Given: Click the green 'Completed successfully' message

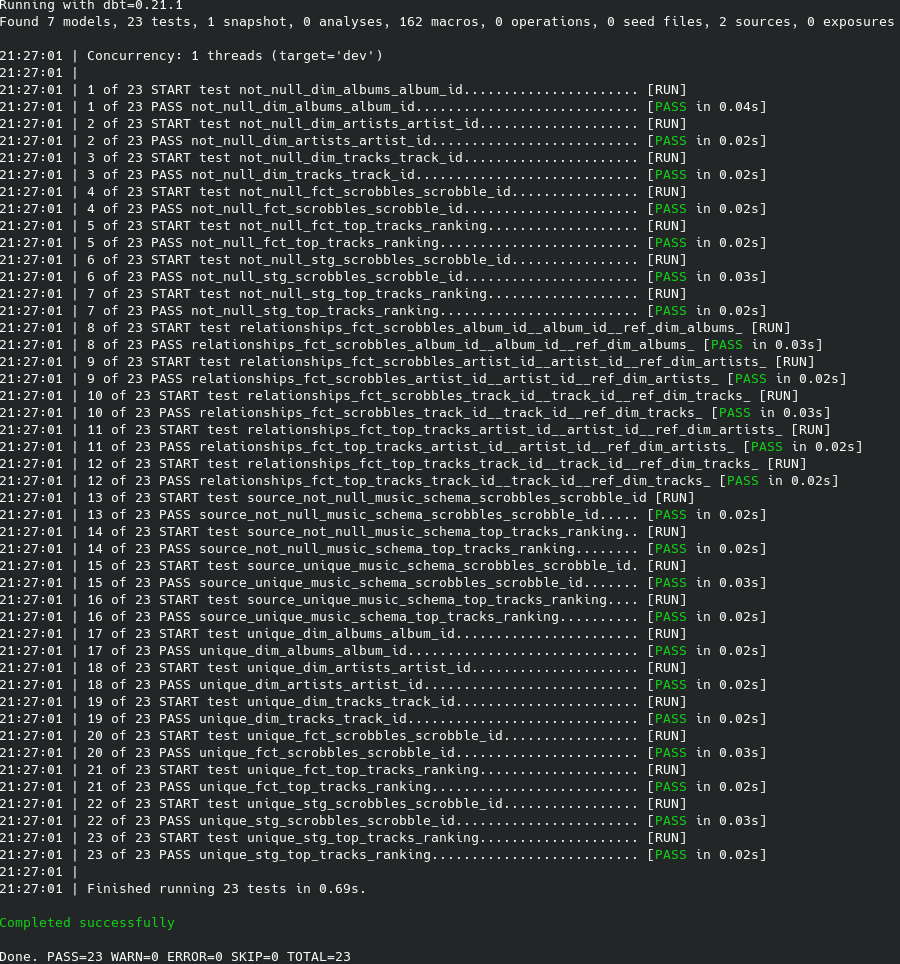Looking at the screenshot, I should 87,922.
